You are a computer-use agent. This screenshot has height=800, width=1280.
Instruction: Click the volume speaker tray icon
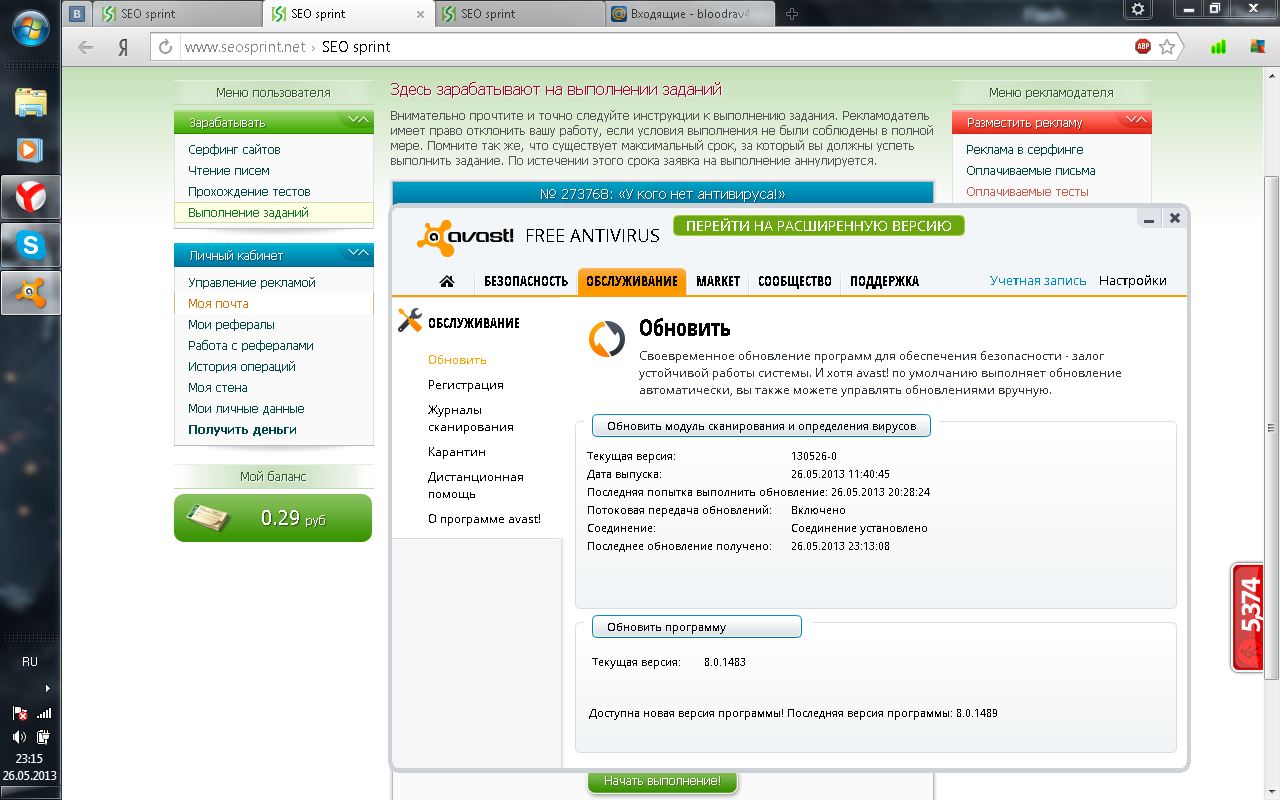point(19,737)
